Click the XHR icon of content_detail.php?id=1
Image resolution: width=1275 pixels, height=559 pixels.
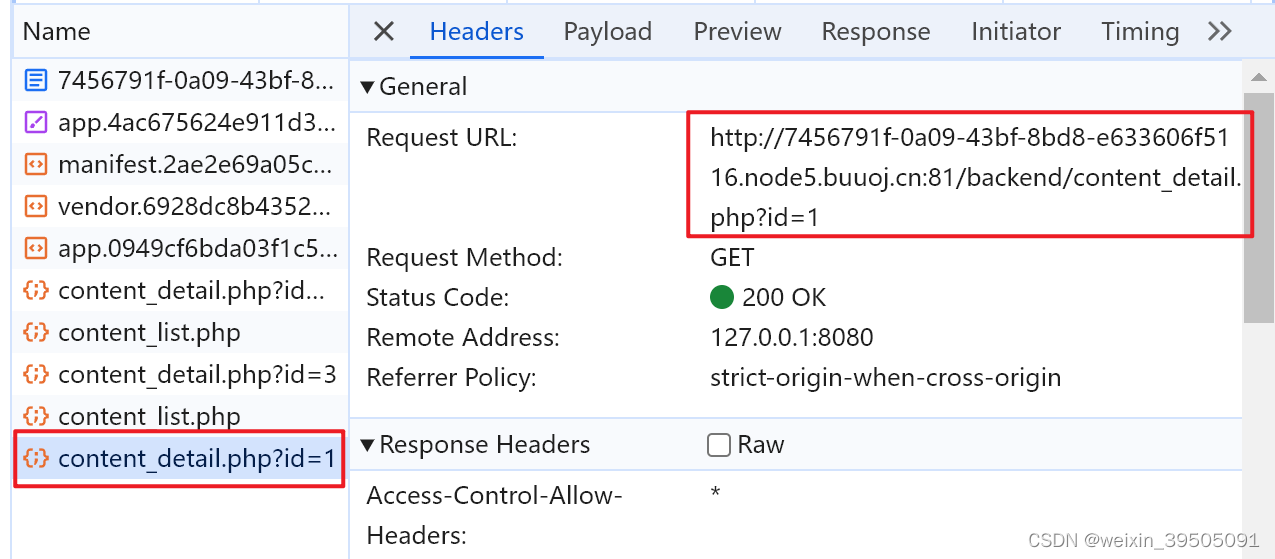pyautogui.click(x=36, y=459)
